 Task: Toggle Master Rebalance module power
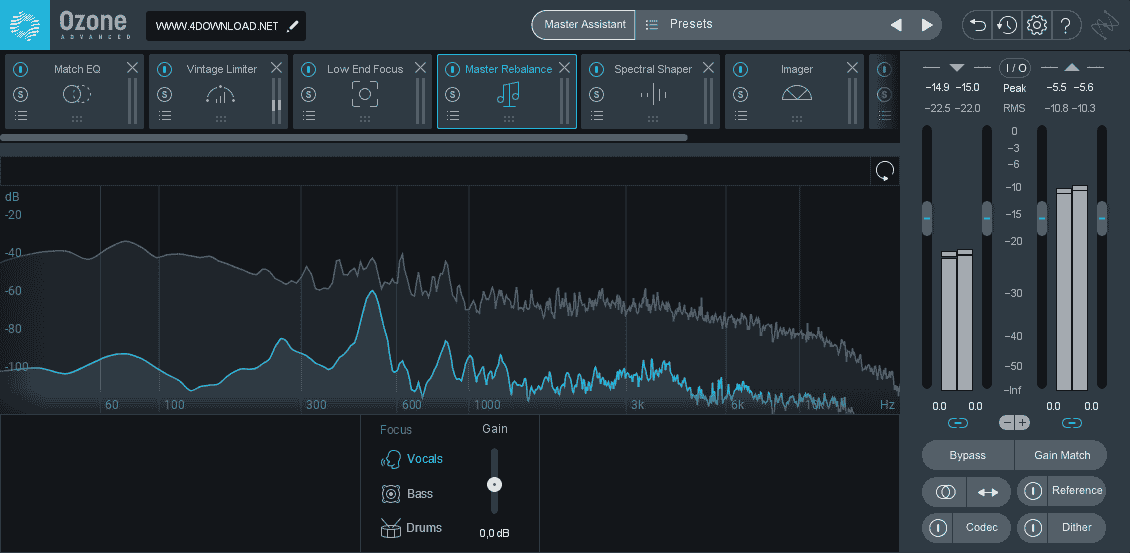coord(453,70)
